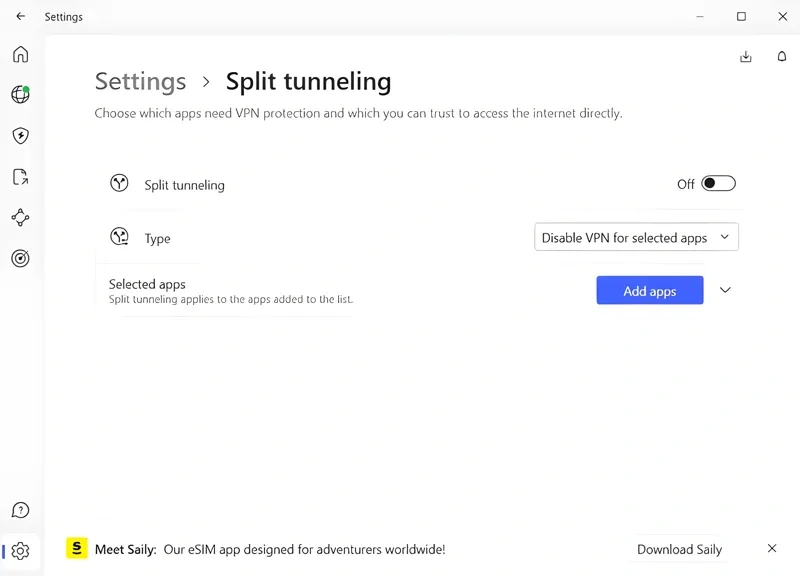Click the Download Saily button
This screenshot has height=576, width=800.
point(679,549)
